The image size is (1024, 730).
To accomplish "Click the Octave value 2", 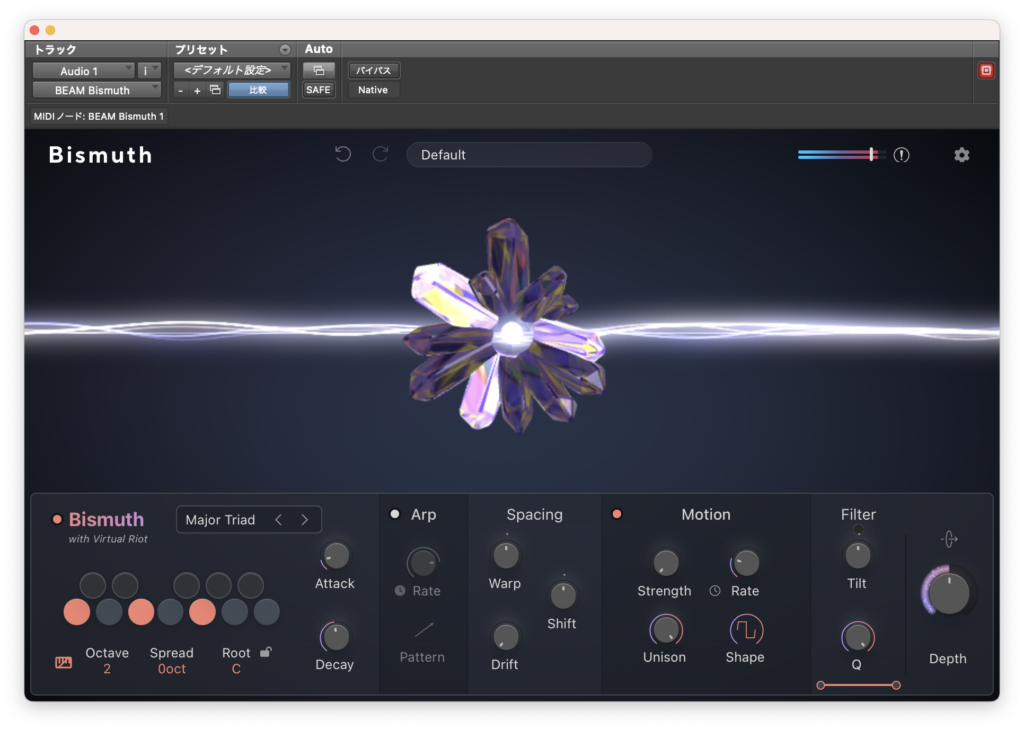I will point(107,669).
